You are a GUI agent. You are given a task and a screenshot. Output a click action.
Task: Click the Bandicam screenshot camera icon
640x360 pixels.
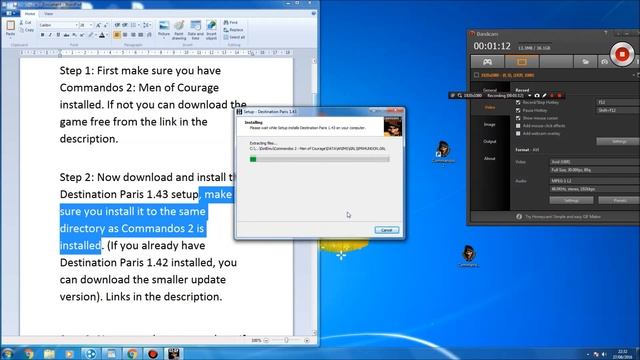[604, 62]
